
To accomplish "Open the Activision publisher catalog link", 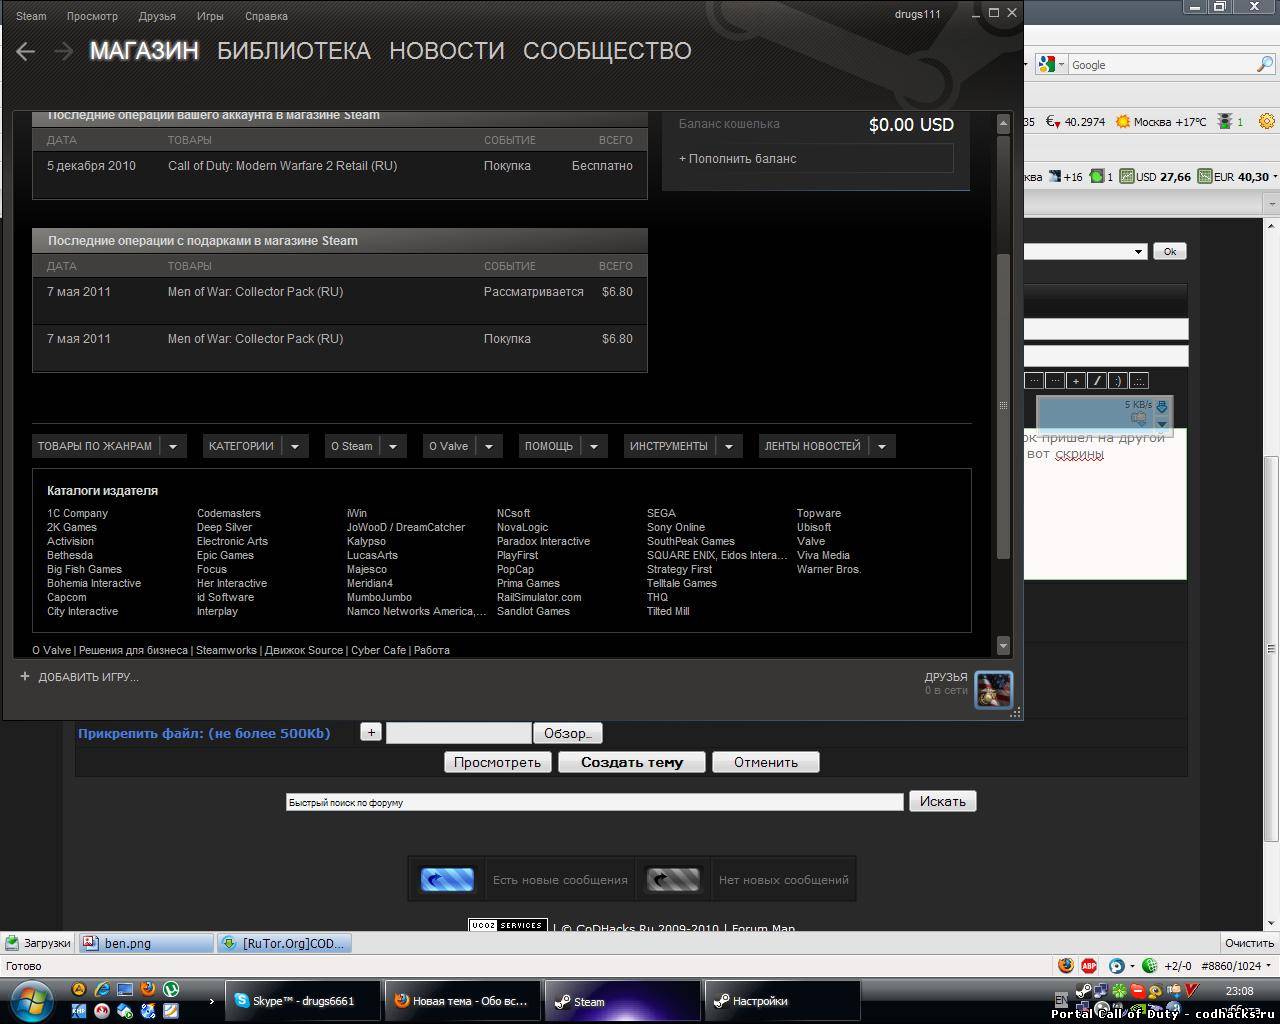I will (70, 541).
